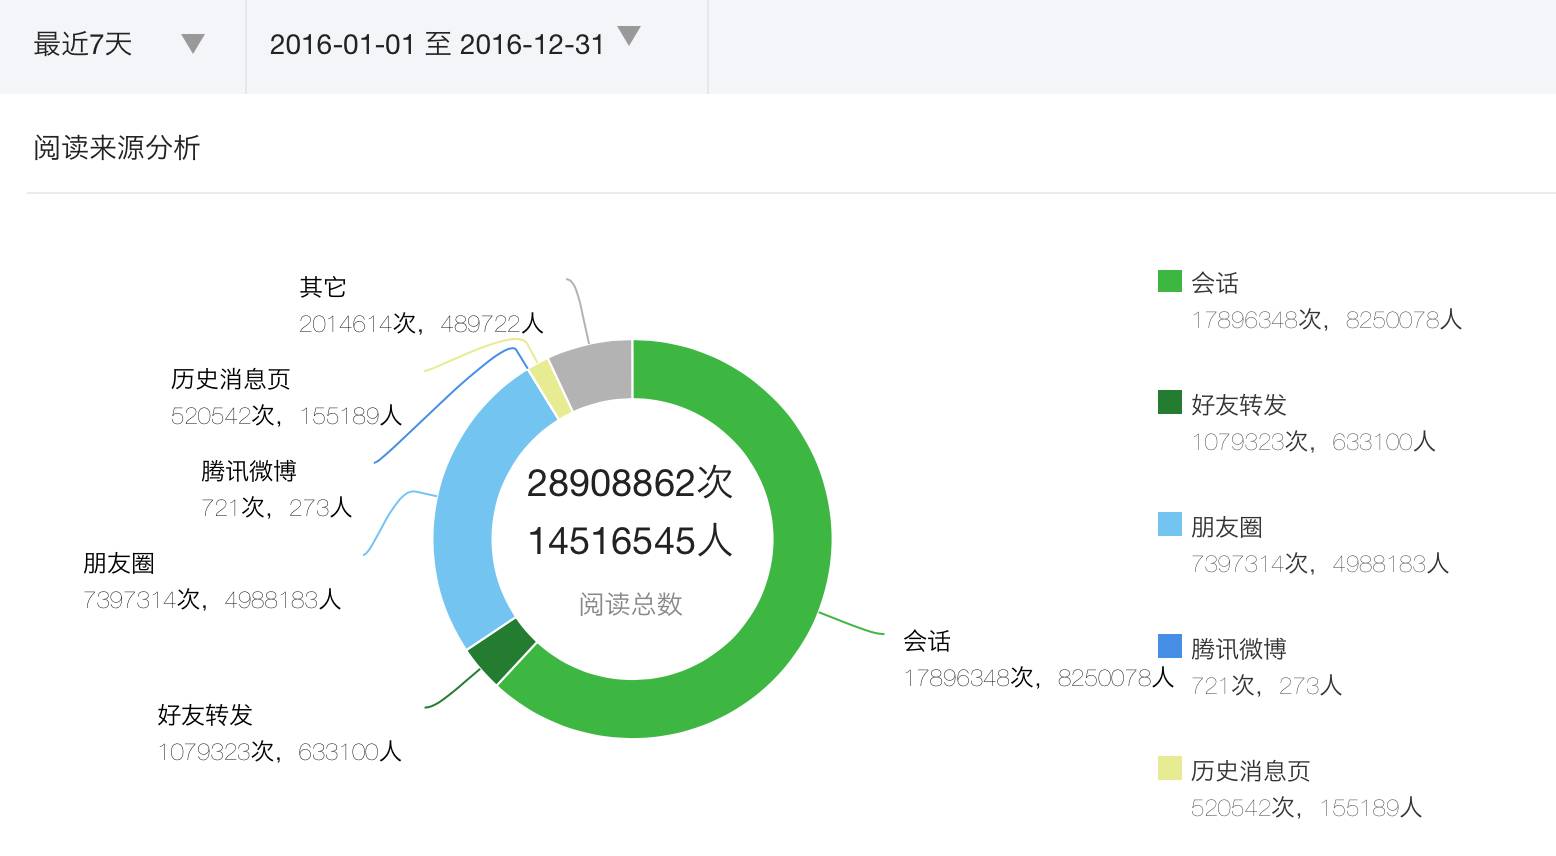Click the 历史消息页 chart callout label
The height and width of the screenshot is (856, 1556).
coord(231,380)
